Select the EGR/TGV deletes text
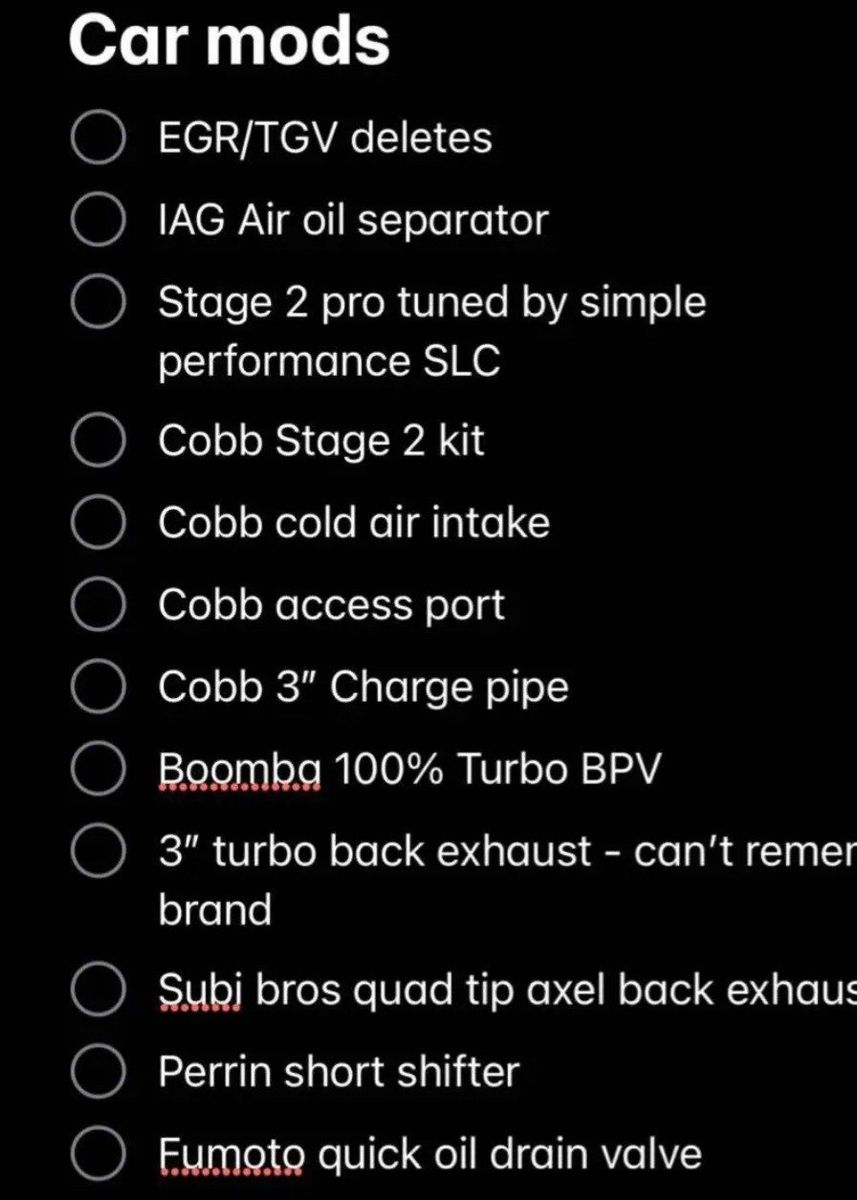Screen dimensions: 857x1200 (x=325, y=138)
